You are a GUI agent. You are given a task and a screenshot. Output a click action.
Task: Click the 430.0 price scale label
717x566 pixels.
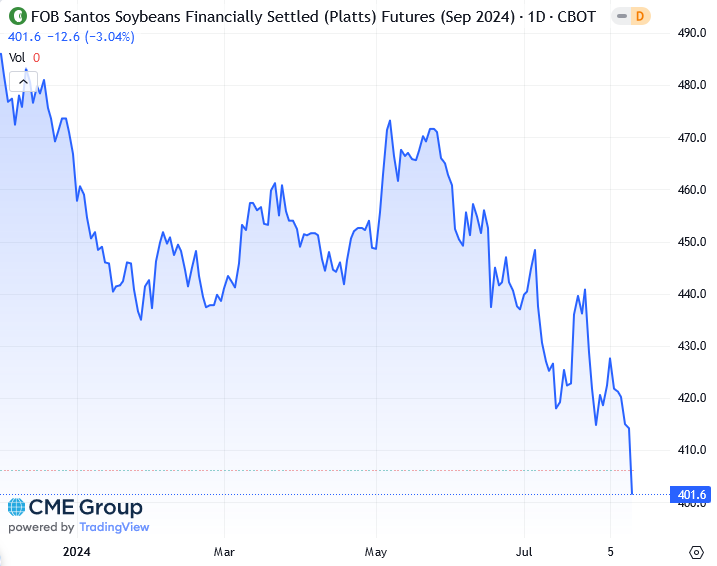tap(692, 346)
